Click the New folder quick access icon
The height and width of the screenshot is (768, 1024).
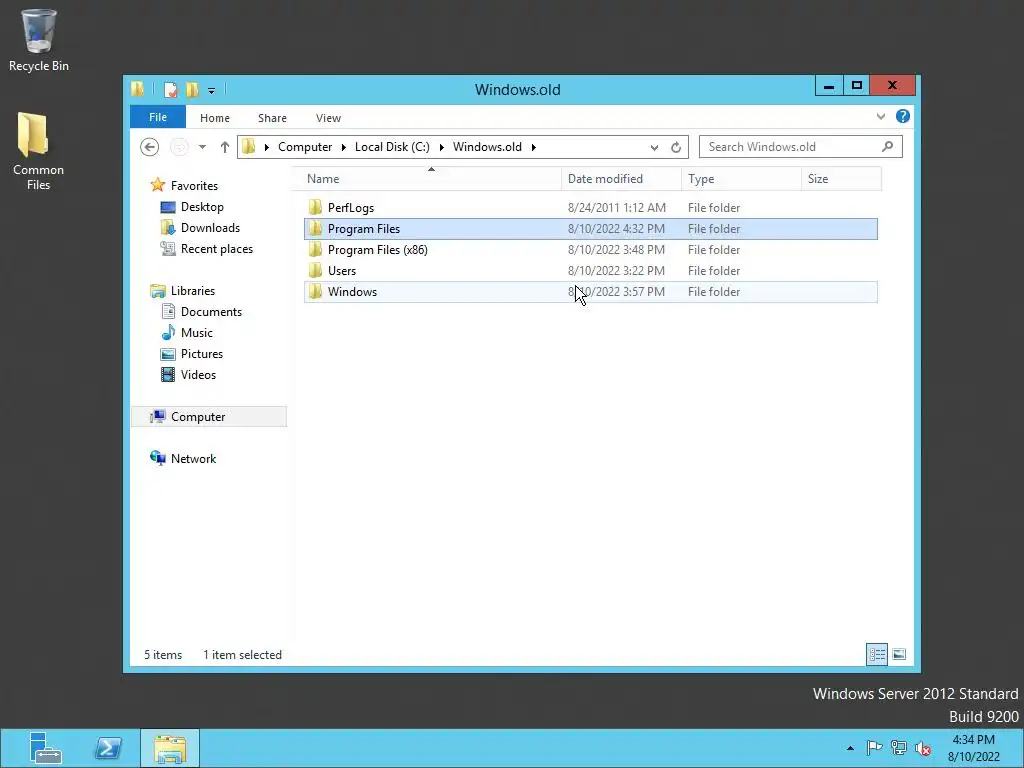pos(192,89)
